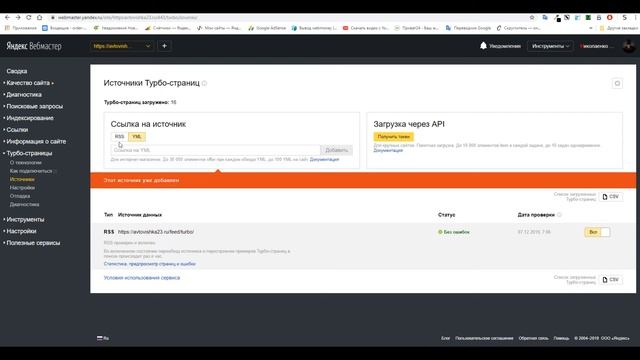Collapse Турбо-страницы section in sidebar
The height and width of the screenshot is (360, 640).
coord(29,153)
